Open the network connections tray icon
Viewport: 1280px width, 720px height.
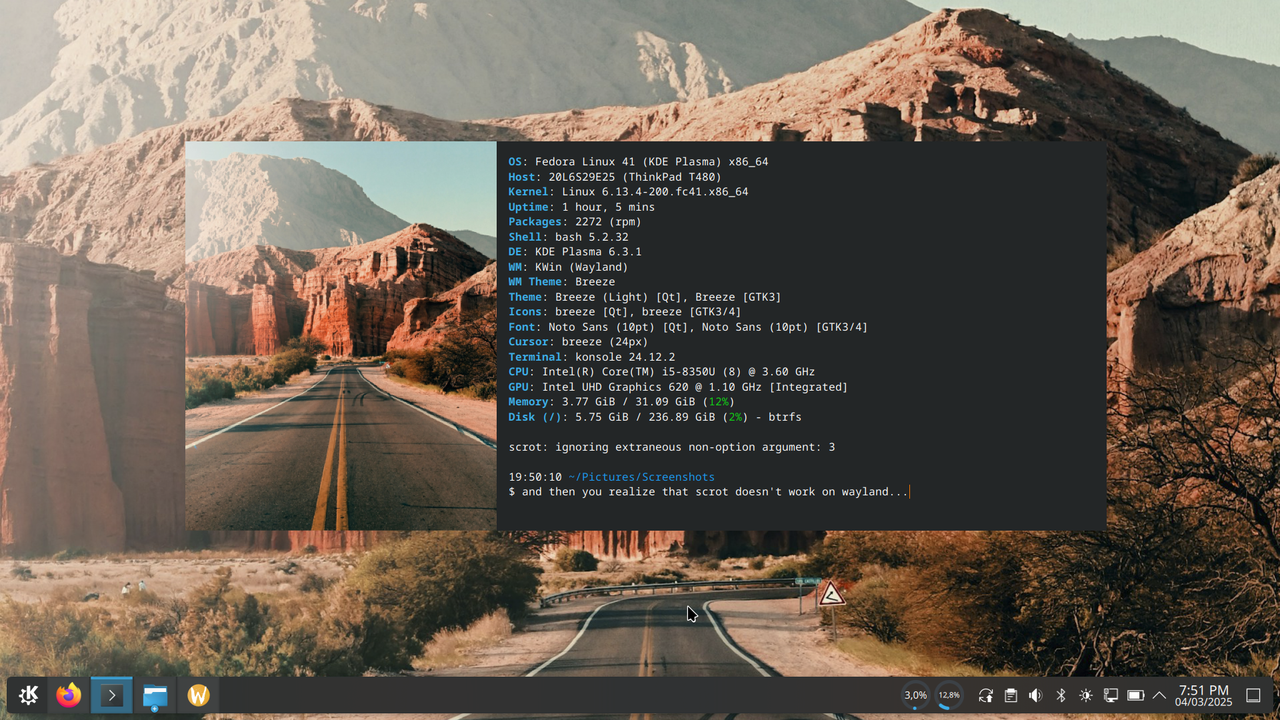point(1110,695)
